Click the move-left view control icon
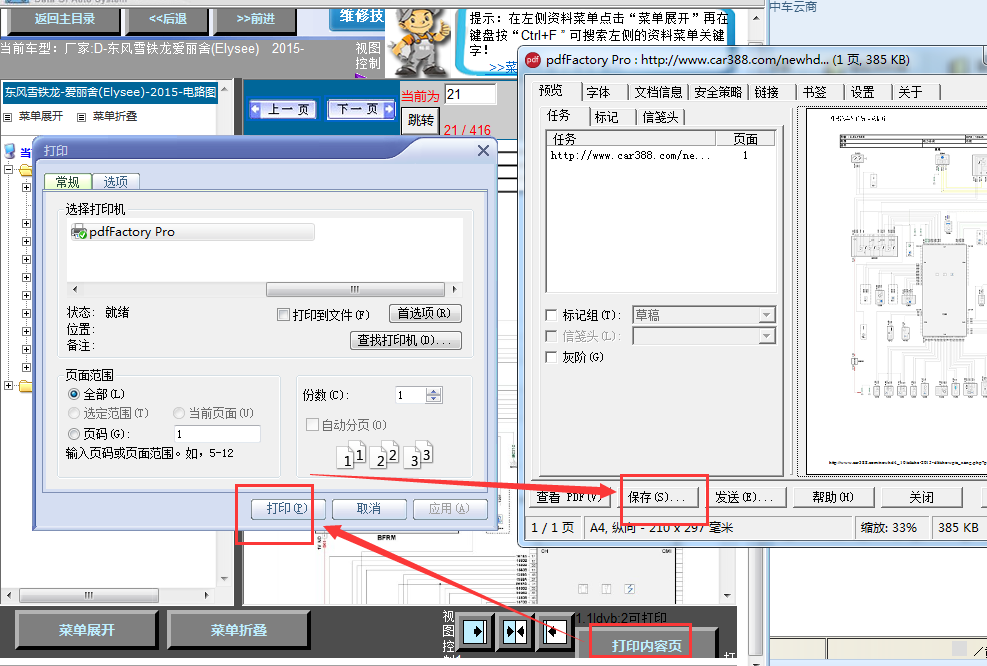This screenshot has height=666, width=987. pyautogui.click(x=554, y=631)
